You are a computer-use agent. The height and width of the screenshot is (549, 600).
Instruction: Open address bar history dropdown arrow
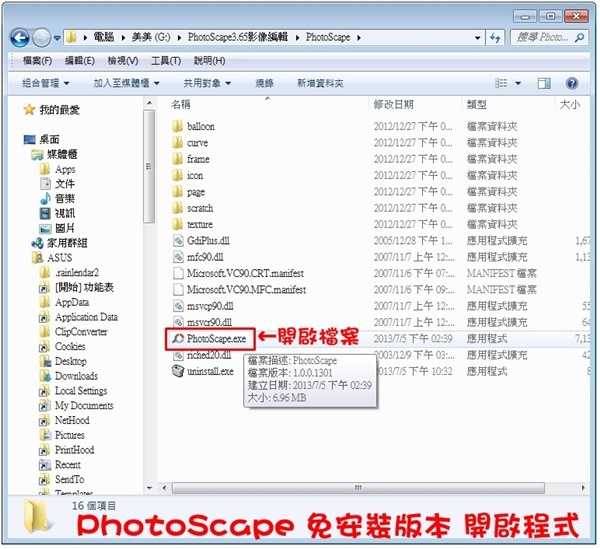477,38
